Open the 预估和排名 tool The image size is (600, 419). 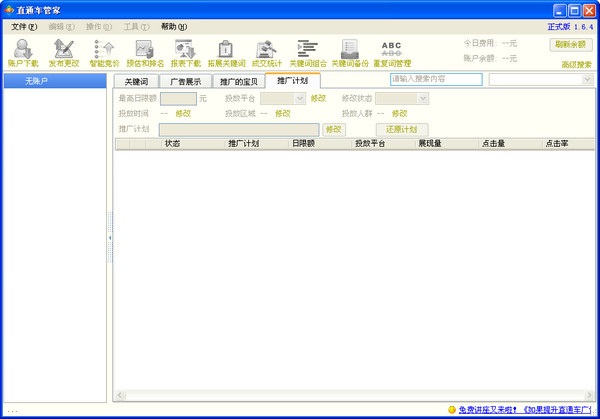145,53
